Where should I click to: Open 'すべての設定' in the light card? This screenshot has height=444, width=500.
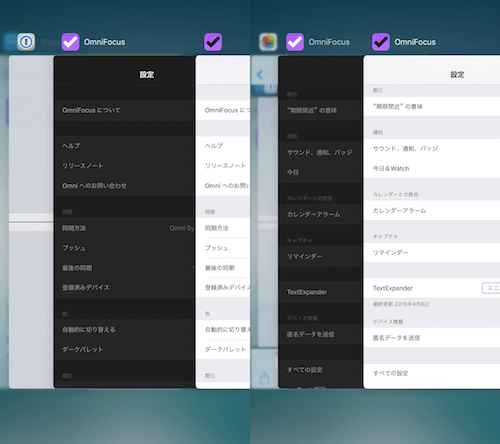(x=432, y=373)
